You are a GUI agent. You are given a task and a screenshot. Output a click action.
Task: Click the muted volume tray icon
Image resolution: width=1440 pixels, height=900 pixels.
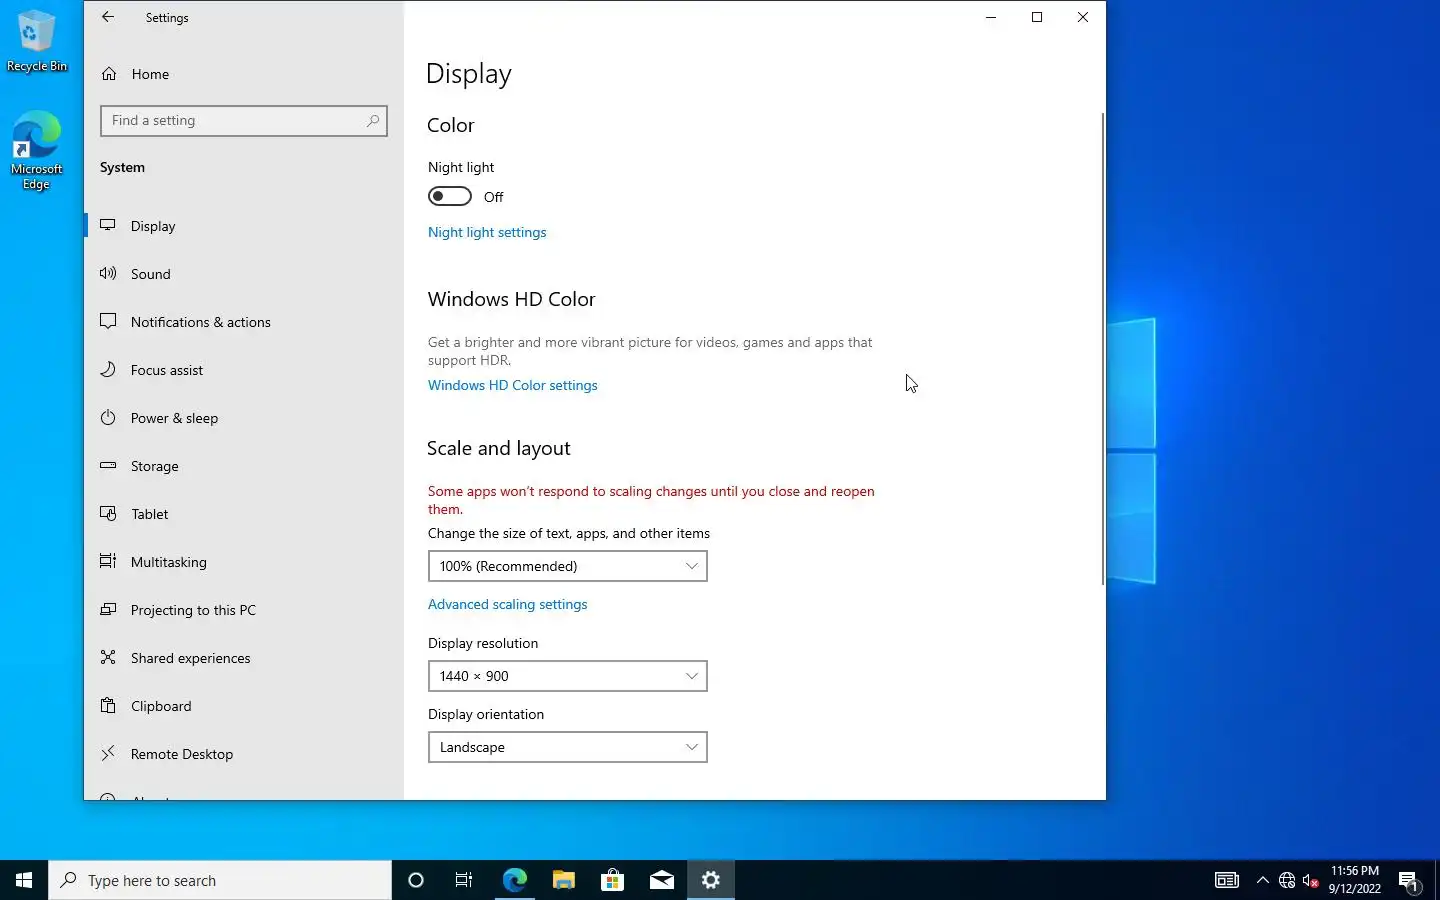(1311, 881)
